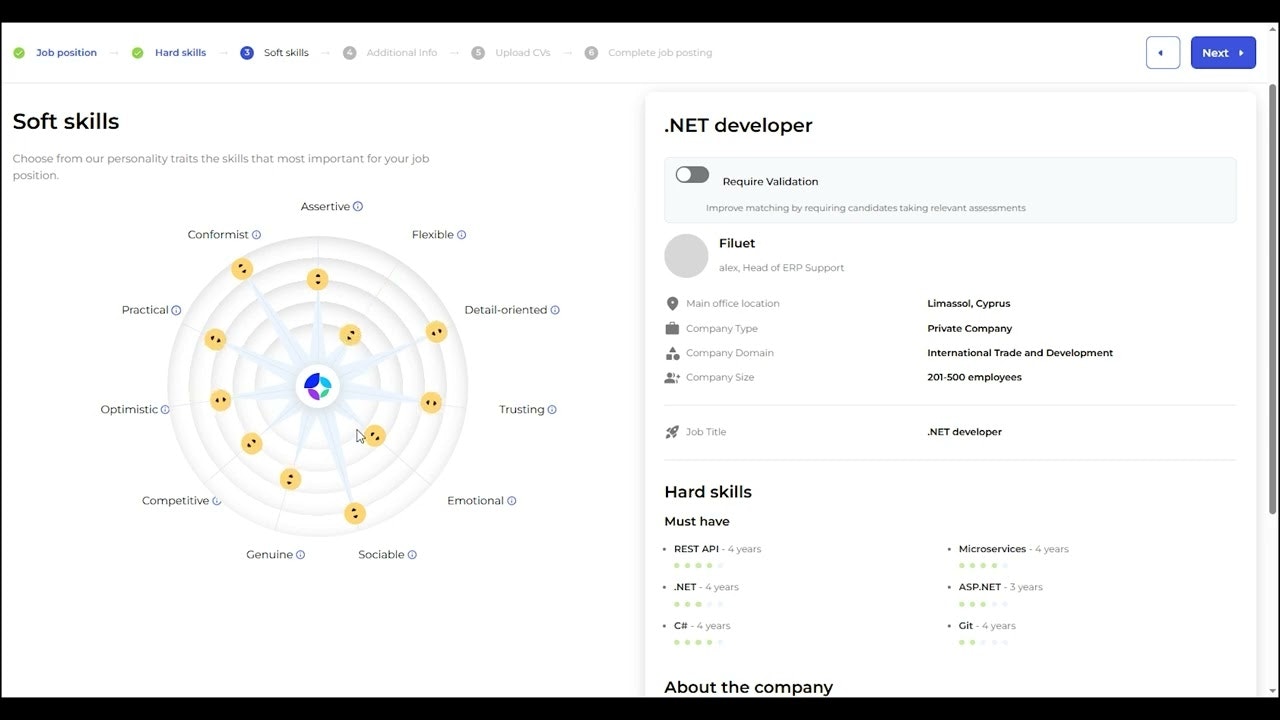1280x720 pixels.
Task: Select the Additional Info step
Action: point(402,52)
